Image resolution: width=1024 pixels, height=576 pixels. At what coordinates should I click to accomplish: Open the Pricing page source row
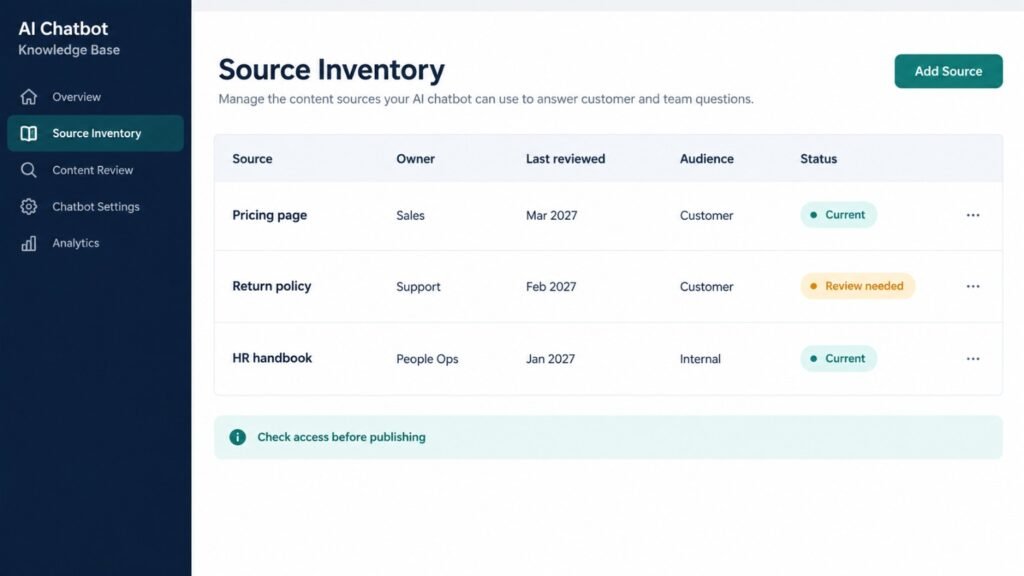(608, 216)
